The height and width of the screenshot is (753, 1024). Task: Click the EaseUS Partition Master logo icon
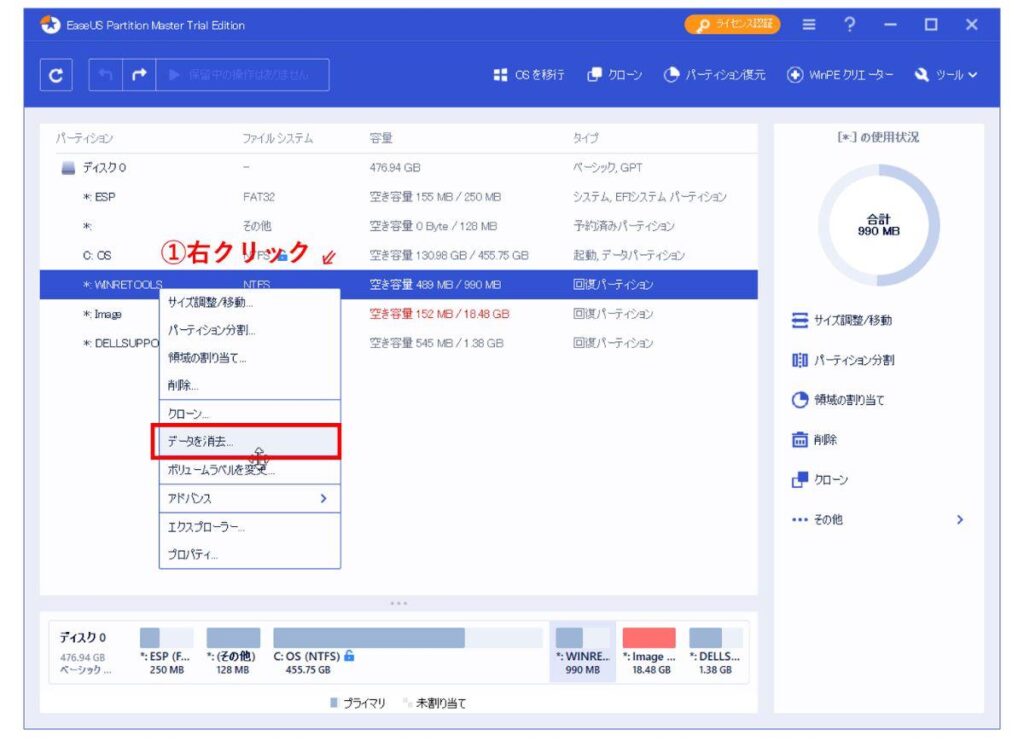tap(50, 25)
